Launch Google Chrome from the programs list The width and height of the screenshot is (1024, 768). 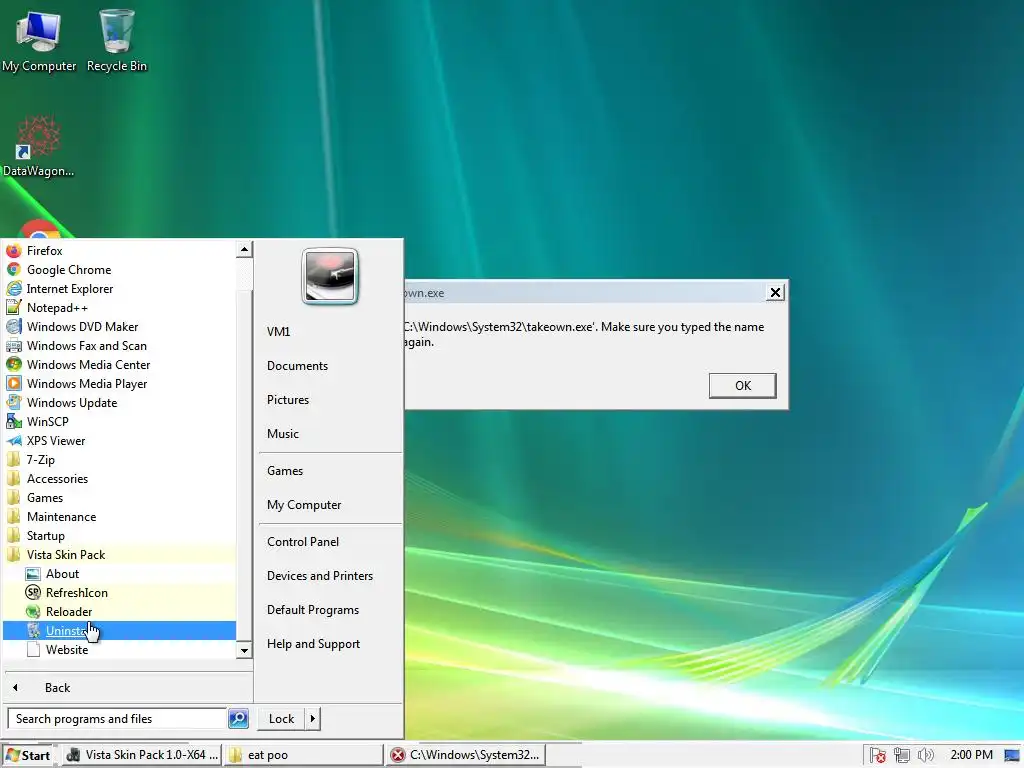[120, 270]
